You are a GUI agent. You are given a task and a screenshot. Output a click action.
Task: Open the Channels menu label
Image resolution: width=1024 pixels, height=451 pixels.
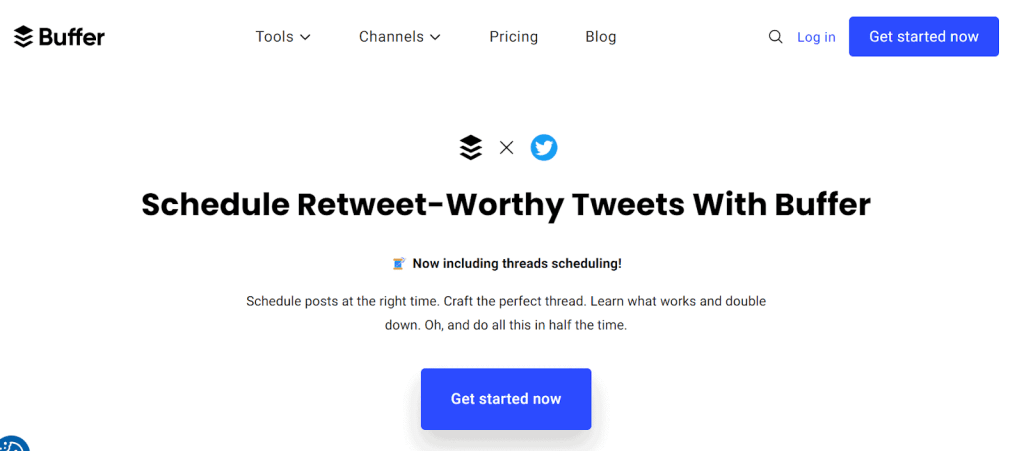click(x=391, y=37)
